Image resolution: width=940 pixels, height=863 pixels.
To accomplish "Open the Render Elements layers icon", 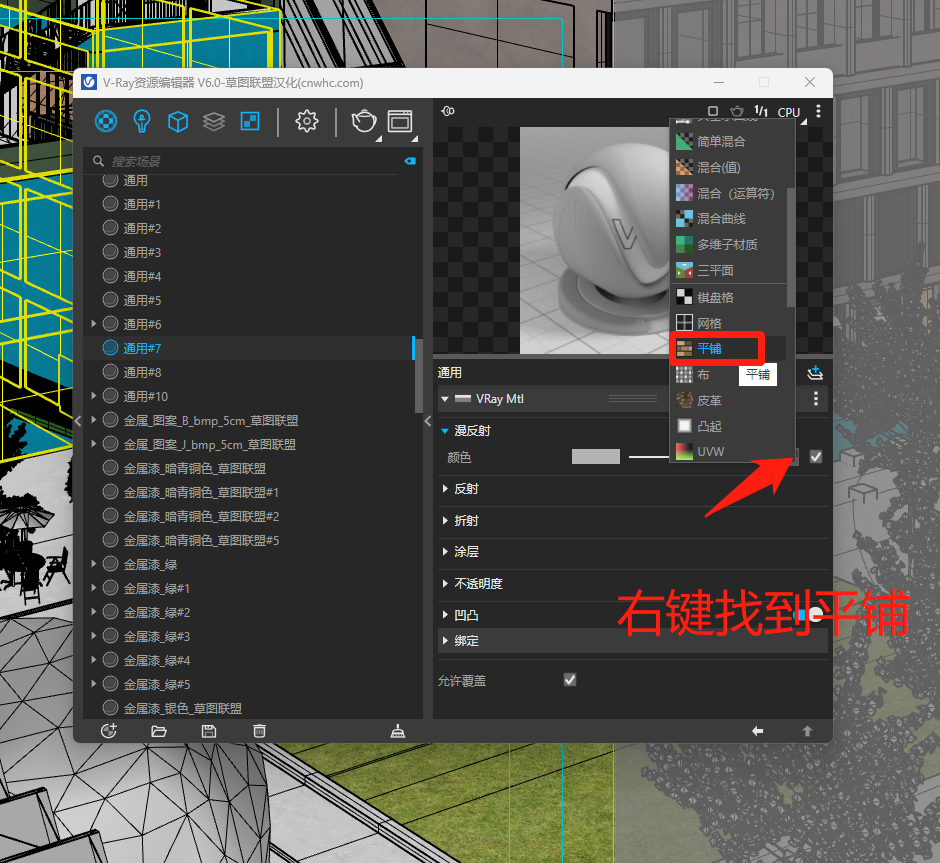I will point(214,122).
